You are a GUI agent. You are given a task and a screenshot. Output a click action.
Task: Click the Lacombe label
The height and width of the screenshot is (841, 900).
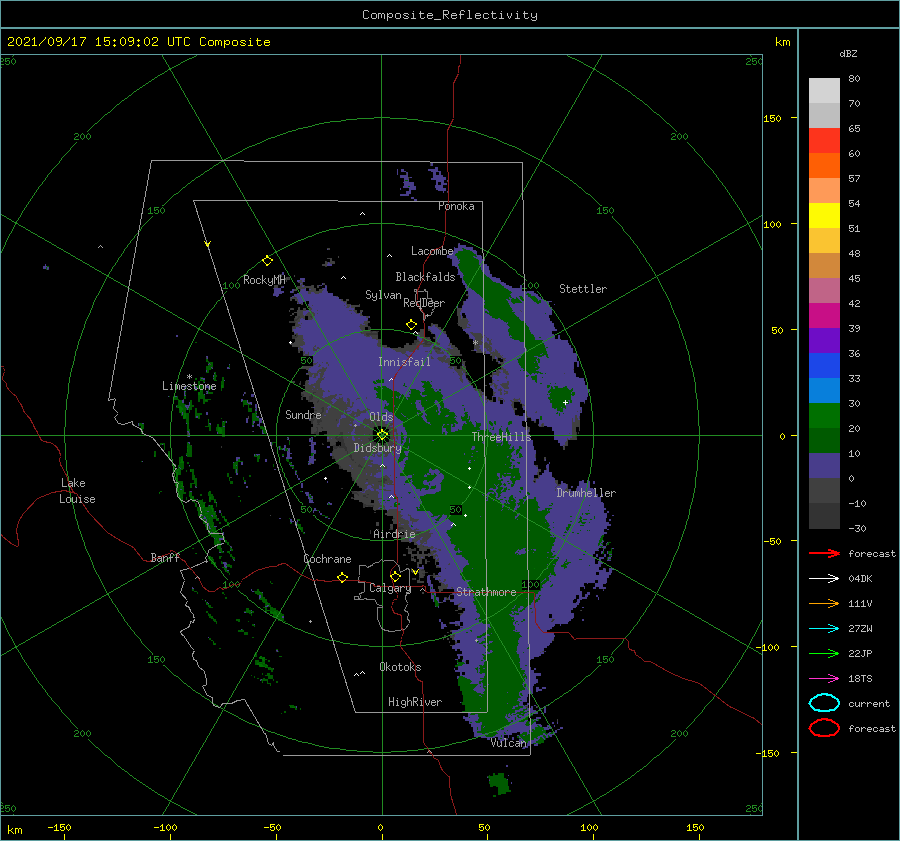pos(432,251)
